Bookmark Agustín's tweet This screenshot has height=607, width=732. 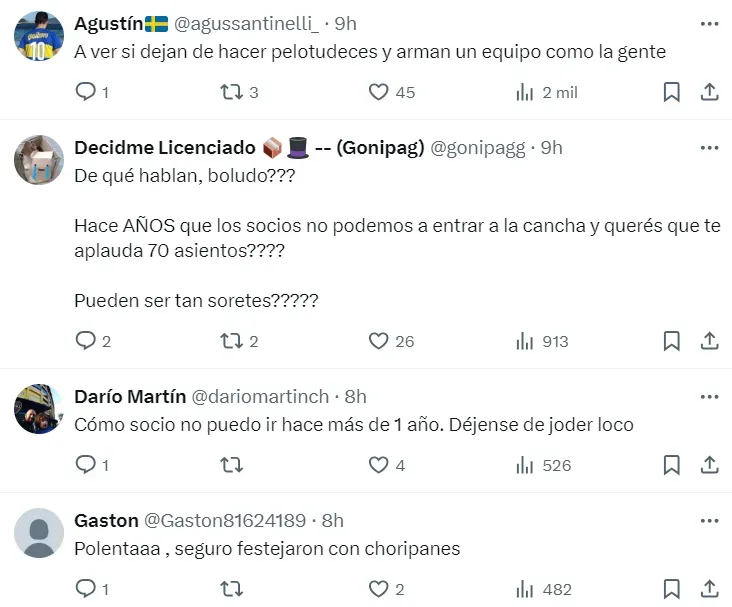[x=672, y=92]
